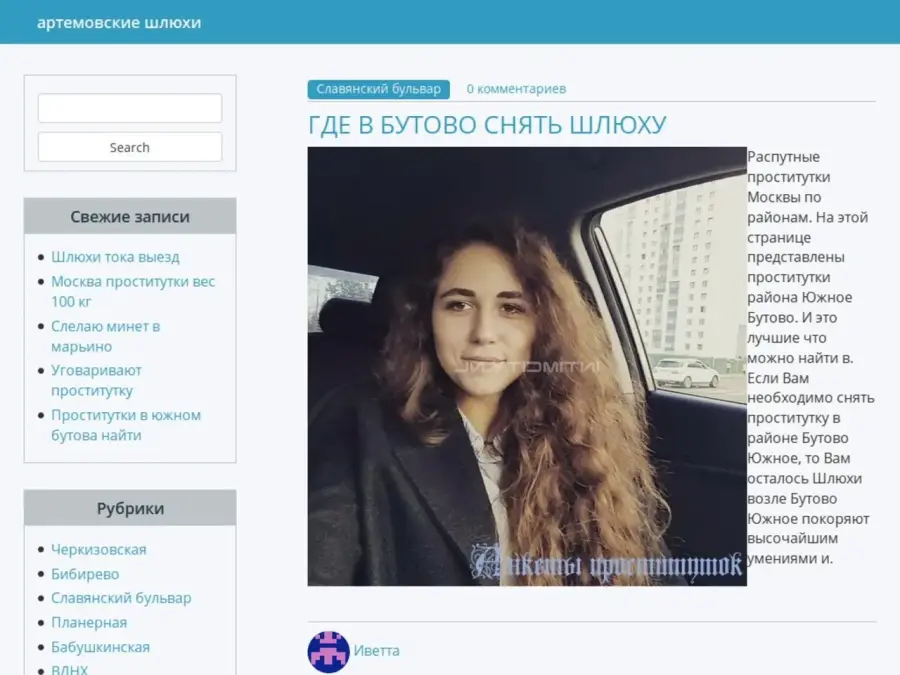
Task: Open the 0 комментариев link
Action: click(516, 89)
